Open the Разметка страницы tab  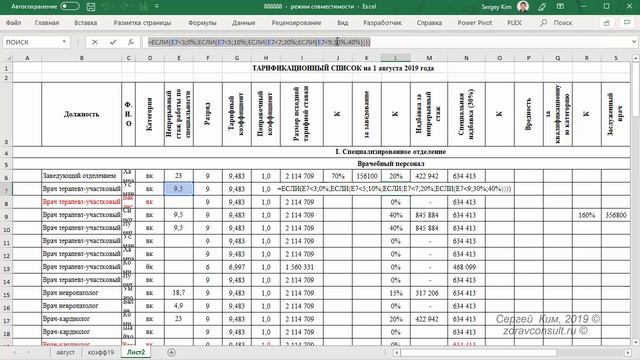(142, 23)
